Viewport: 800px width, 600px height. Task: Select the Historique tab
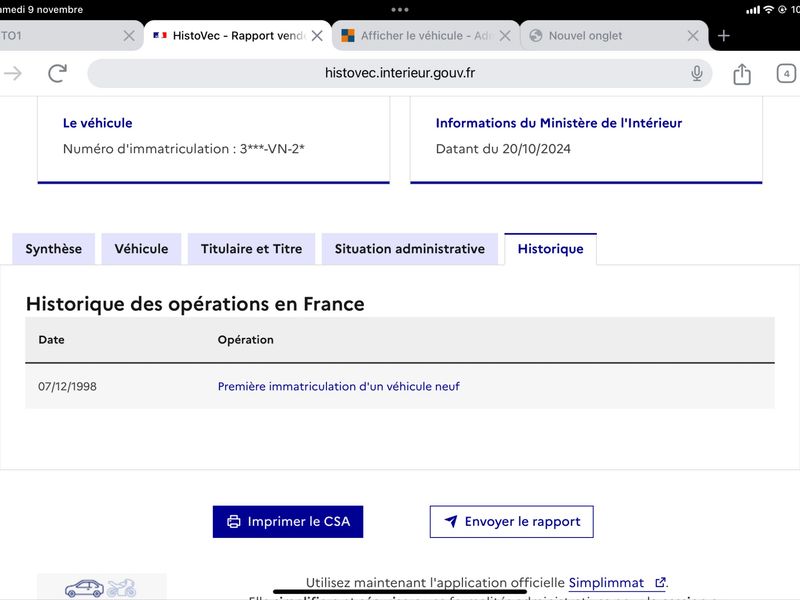(x=551, y=249)
